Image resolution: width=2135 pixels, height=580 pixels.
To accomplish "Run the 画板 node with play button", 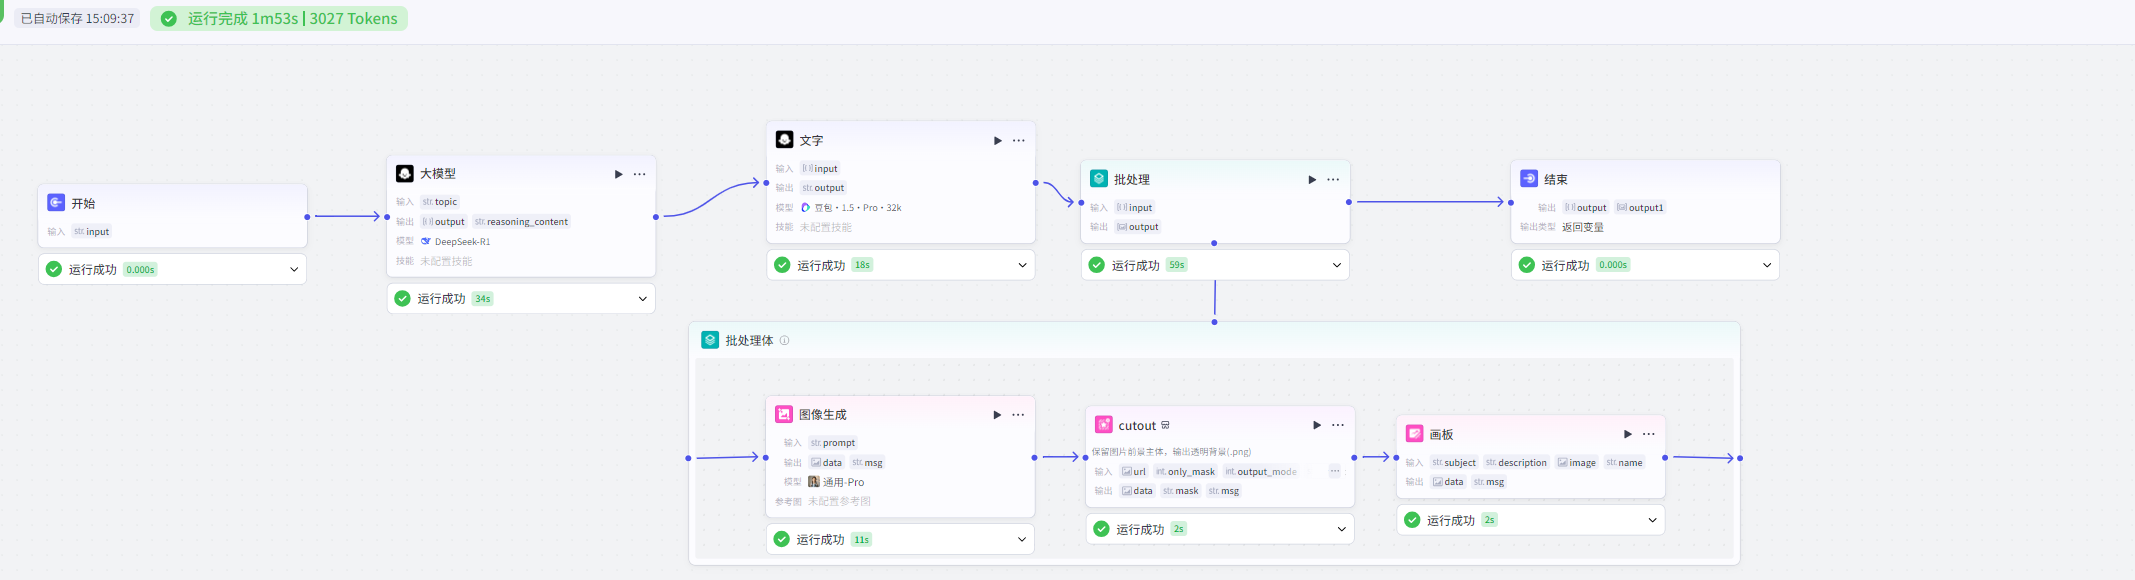I will pos(1628,434).
